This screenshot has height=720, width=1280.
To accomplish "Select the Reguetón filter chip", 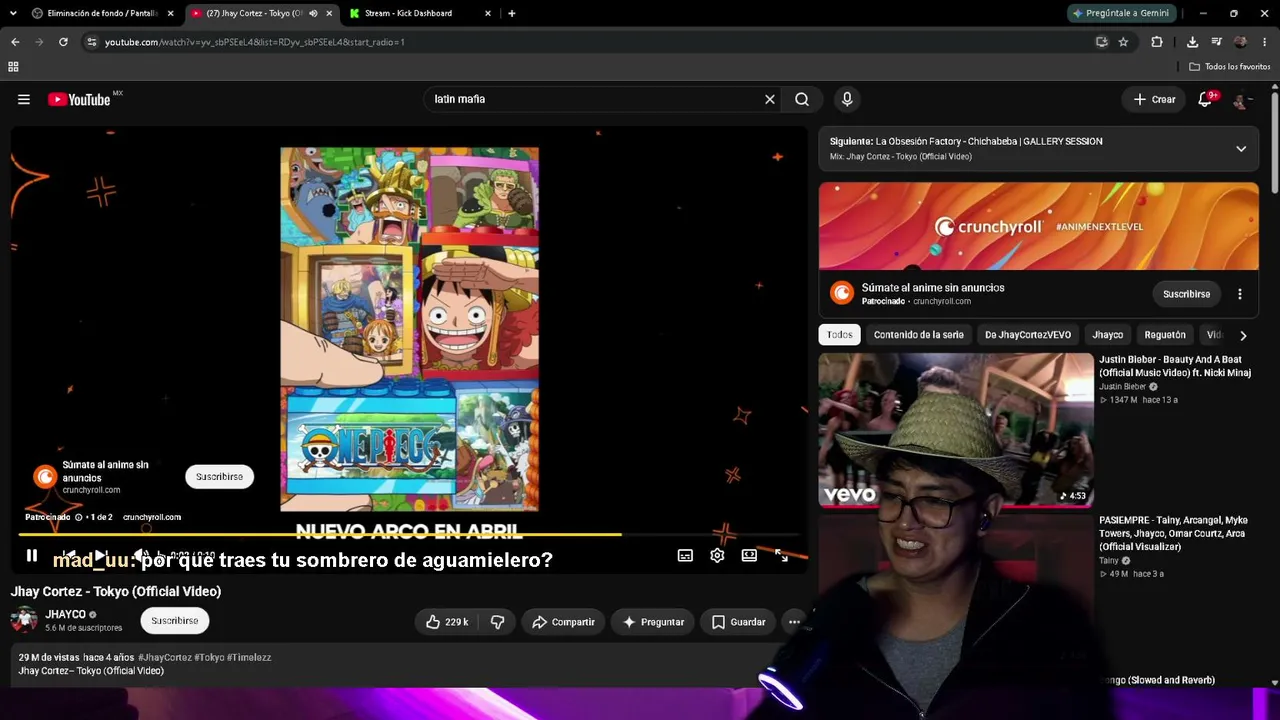I will (1165, 335).
